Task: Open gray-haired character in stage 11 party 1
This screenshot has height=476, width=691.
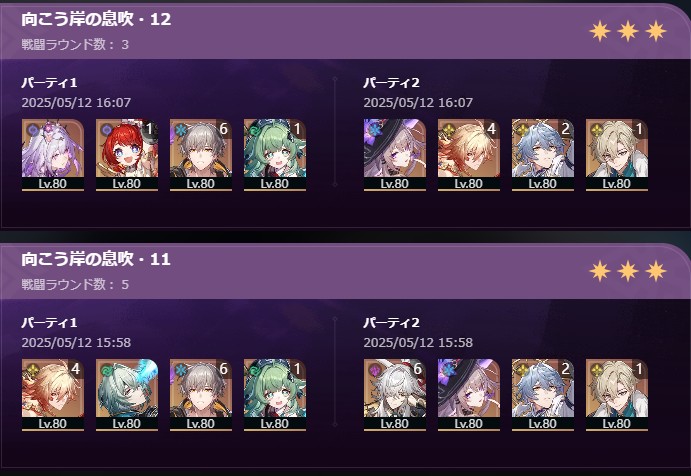Action: point(201,394)
